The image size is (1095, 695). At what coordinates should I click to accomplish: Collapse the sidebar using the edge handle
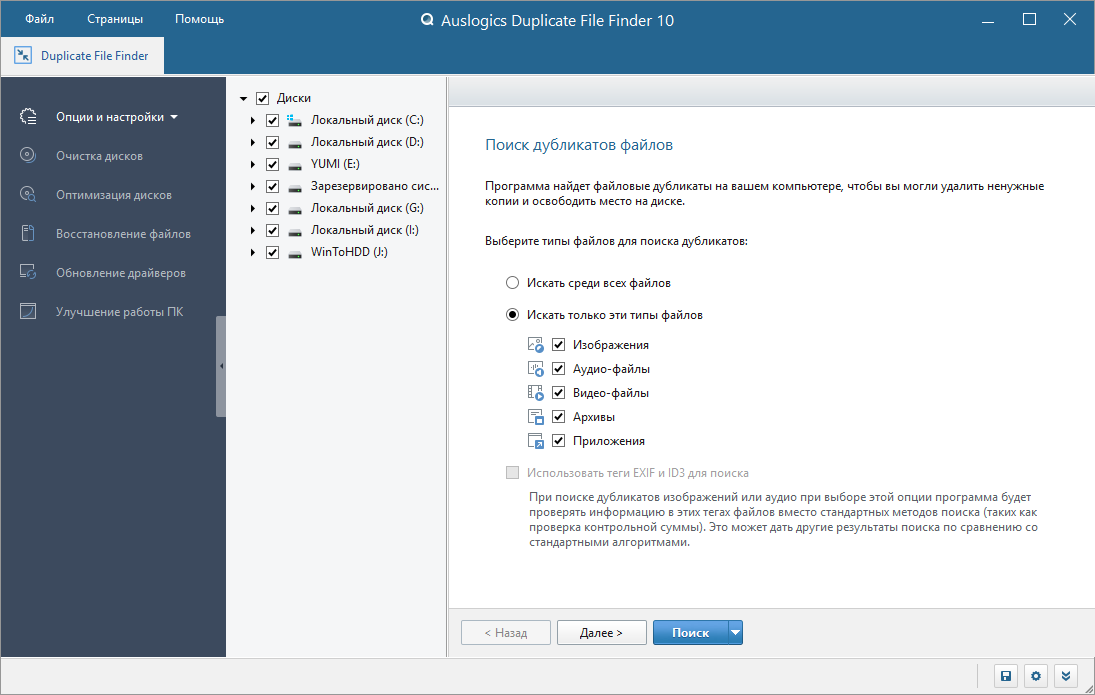pyautogui.click(x=221, y=366)
